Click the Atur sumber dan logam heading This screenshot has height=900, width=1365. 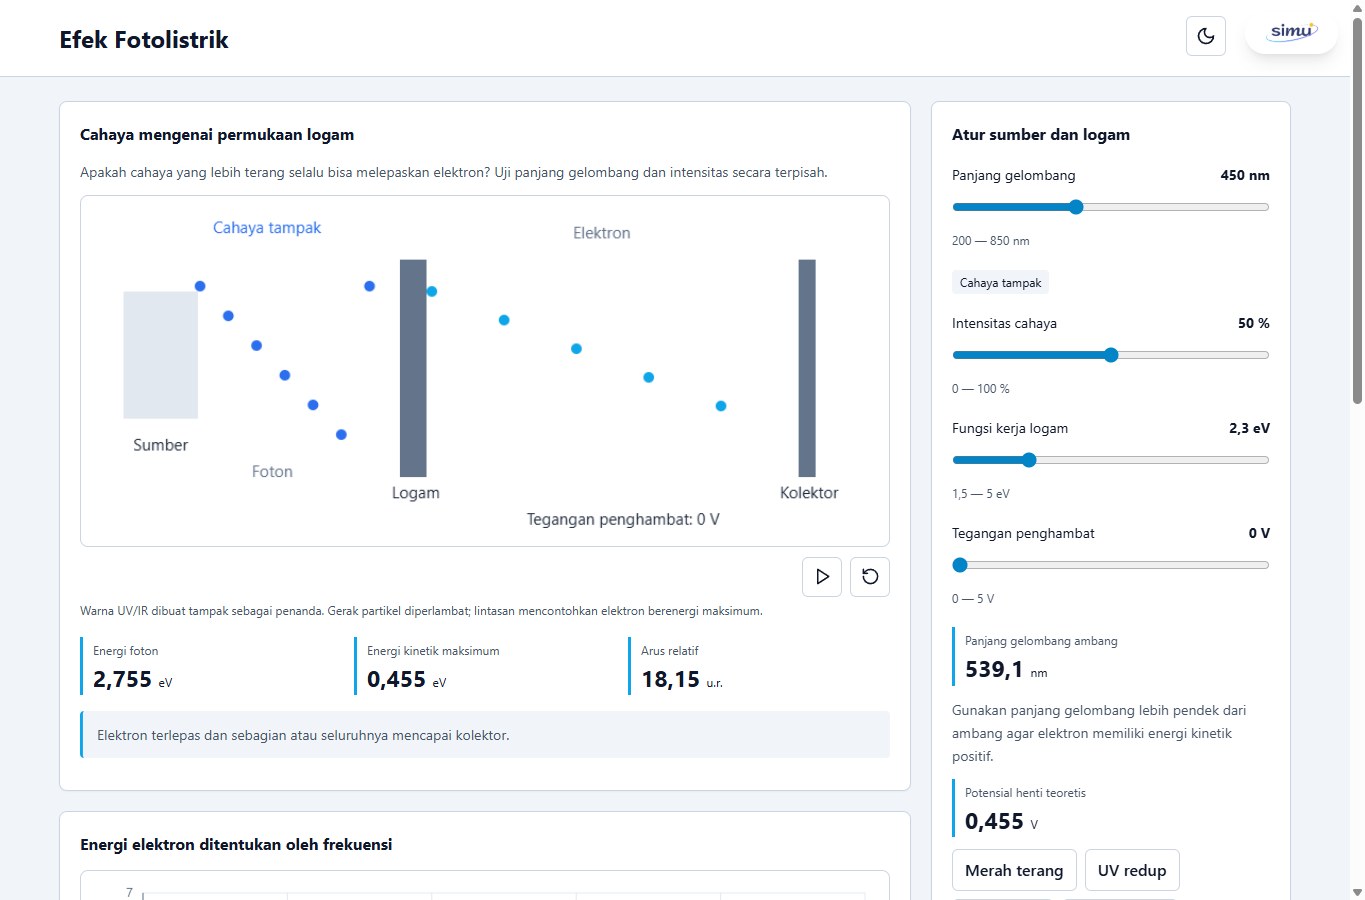[1041, 135]
